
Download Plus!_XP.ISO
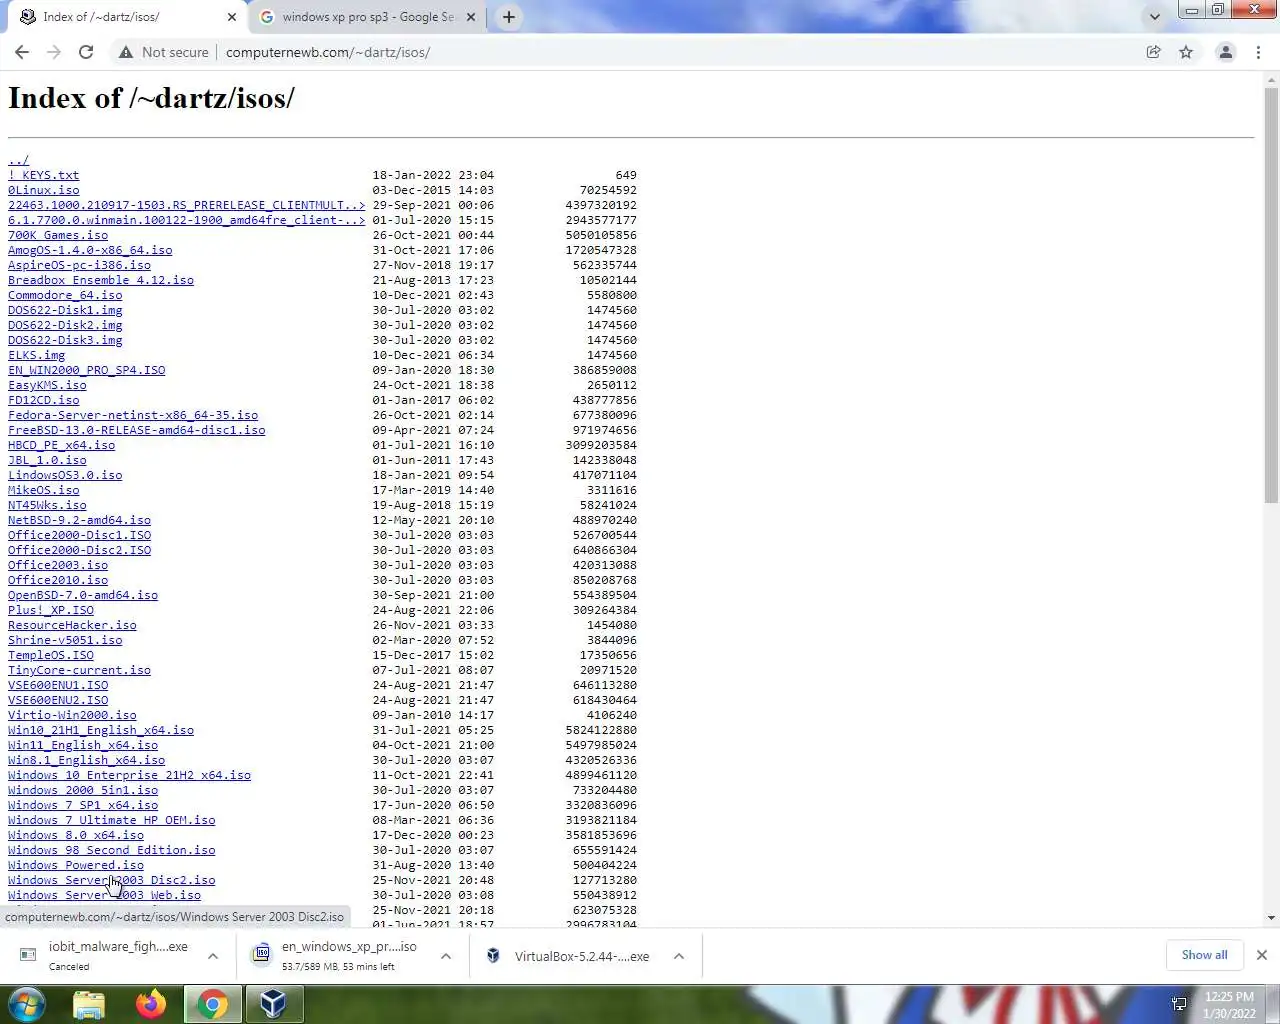pyautogui.click(x=51, y=610)
